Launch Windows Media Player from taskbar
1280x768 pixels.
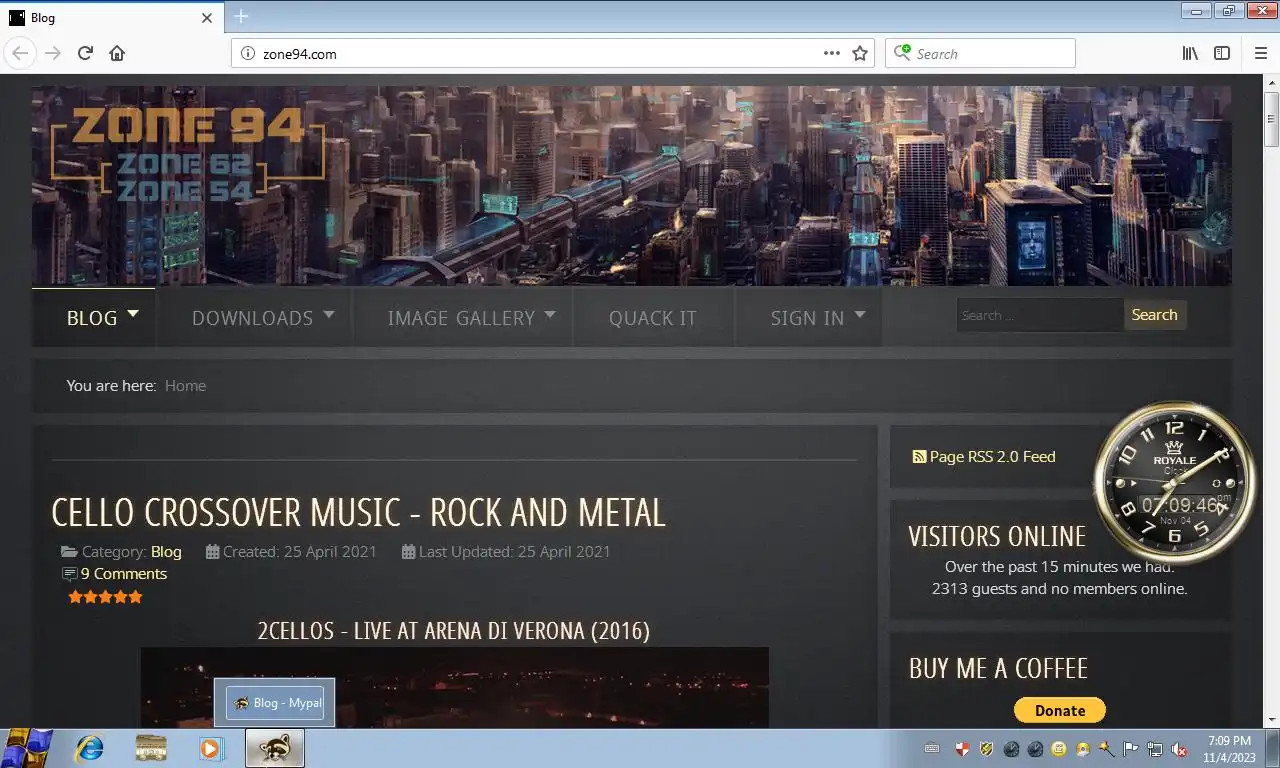212,748
